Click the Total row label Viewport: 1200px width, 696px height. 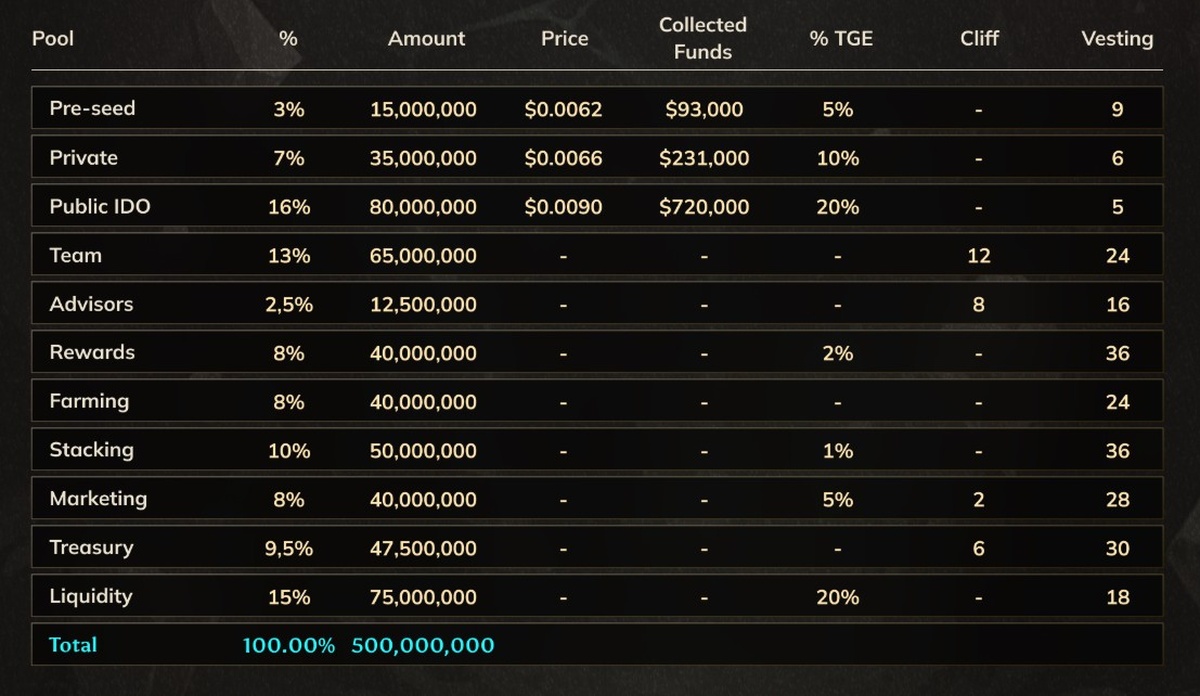(73, 645)
